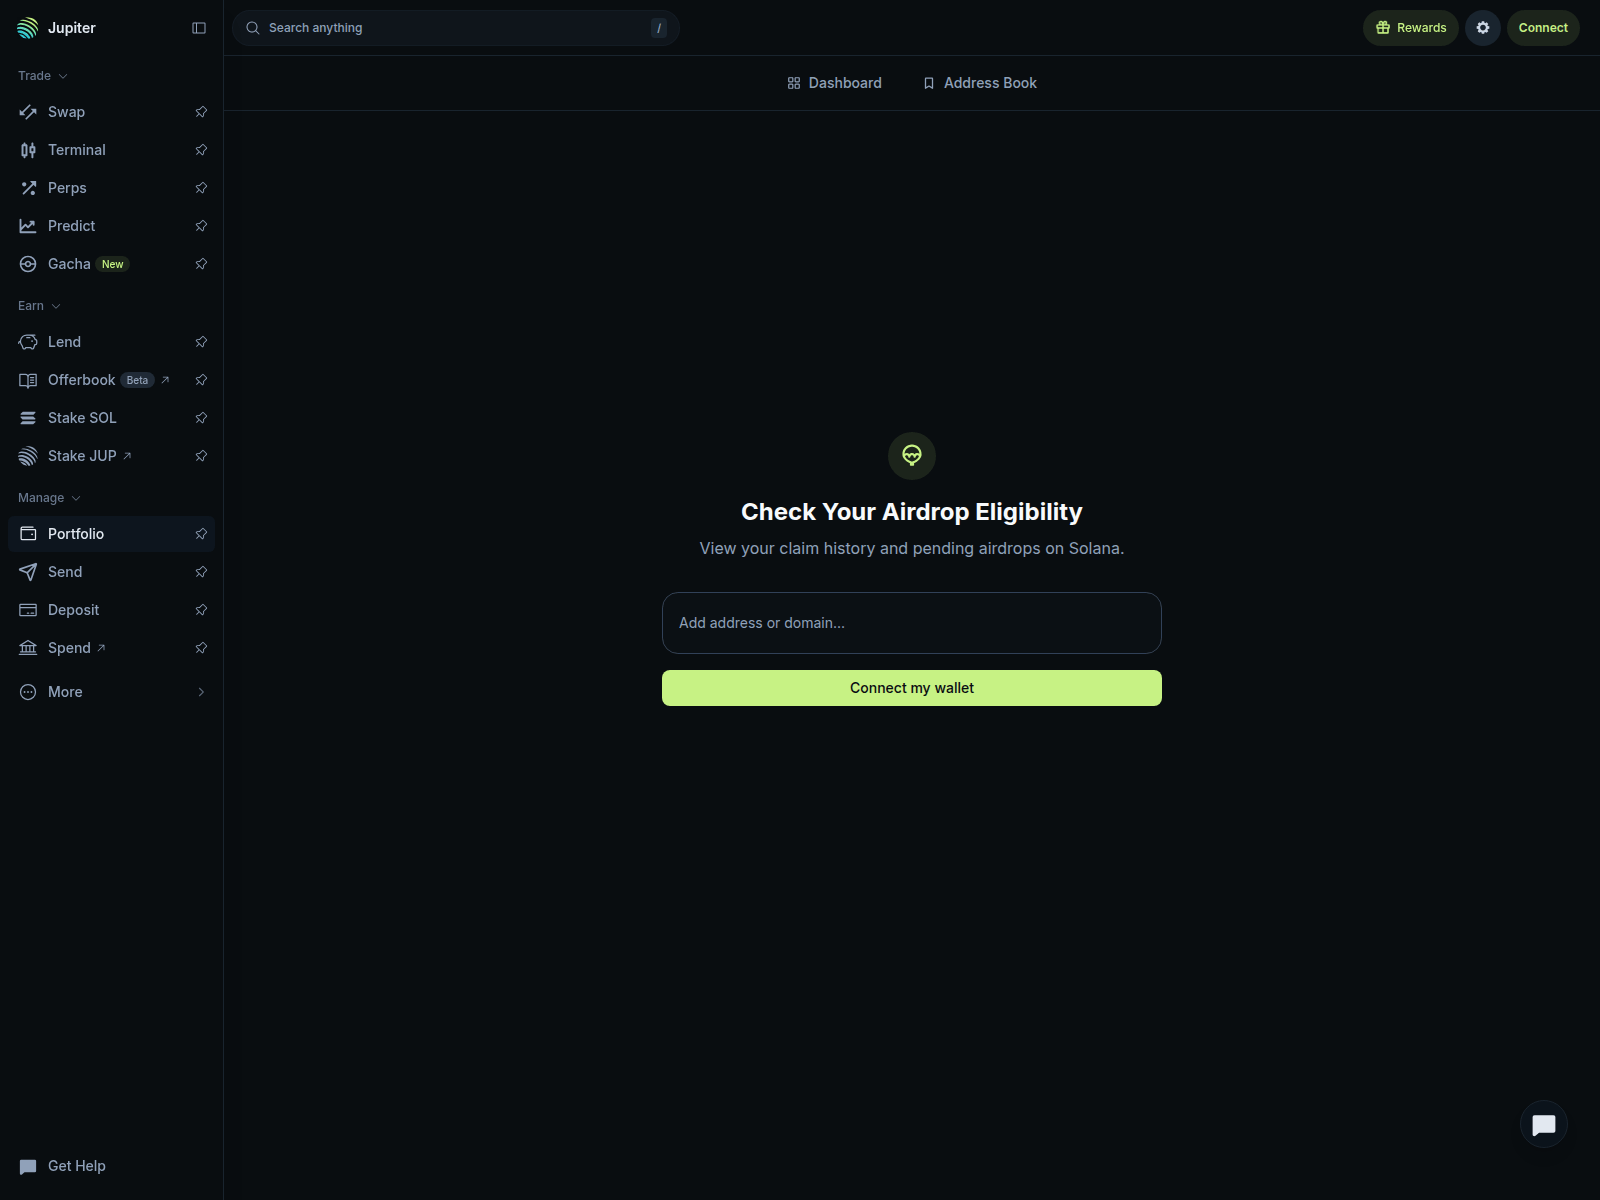This screenshot has height=1200, width=1600.
Task: Toggle pin for Portfolio
Action: click(201, 534)
